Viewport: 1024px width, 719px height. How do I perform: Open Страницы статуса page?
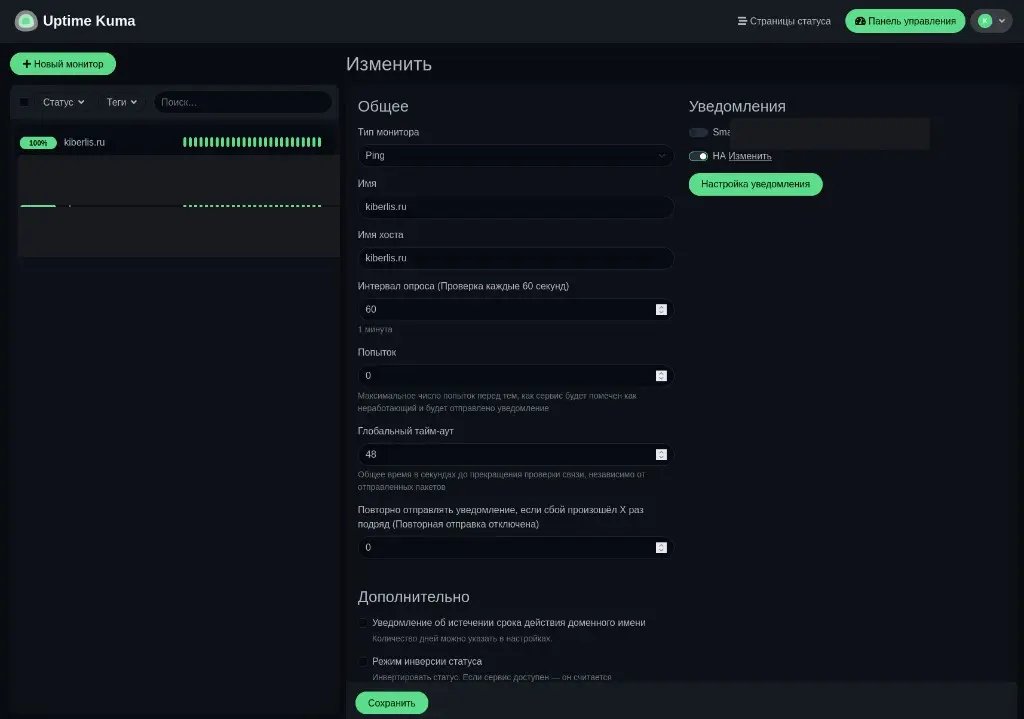(x=784, y=21)
